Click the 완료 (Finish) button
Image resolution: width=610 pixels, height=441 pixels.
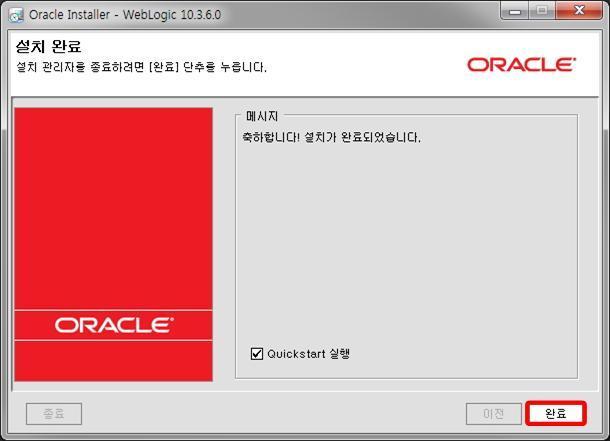556,413
